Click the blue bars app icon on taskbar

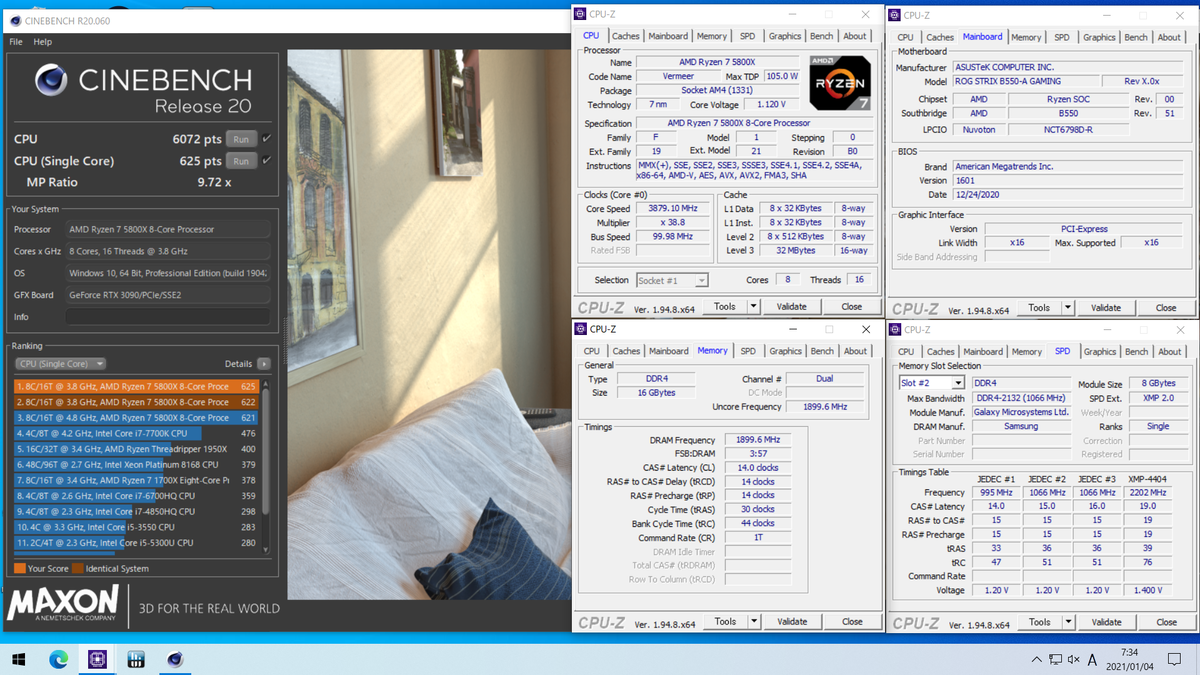[136, 659]
